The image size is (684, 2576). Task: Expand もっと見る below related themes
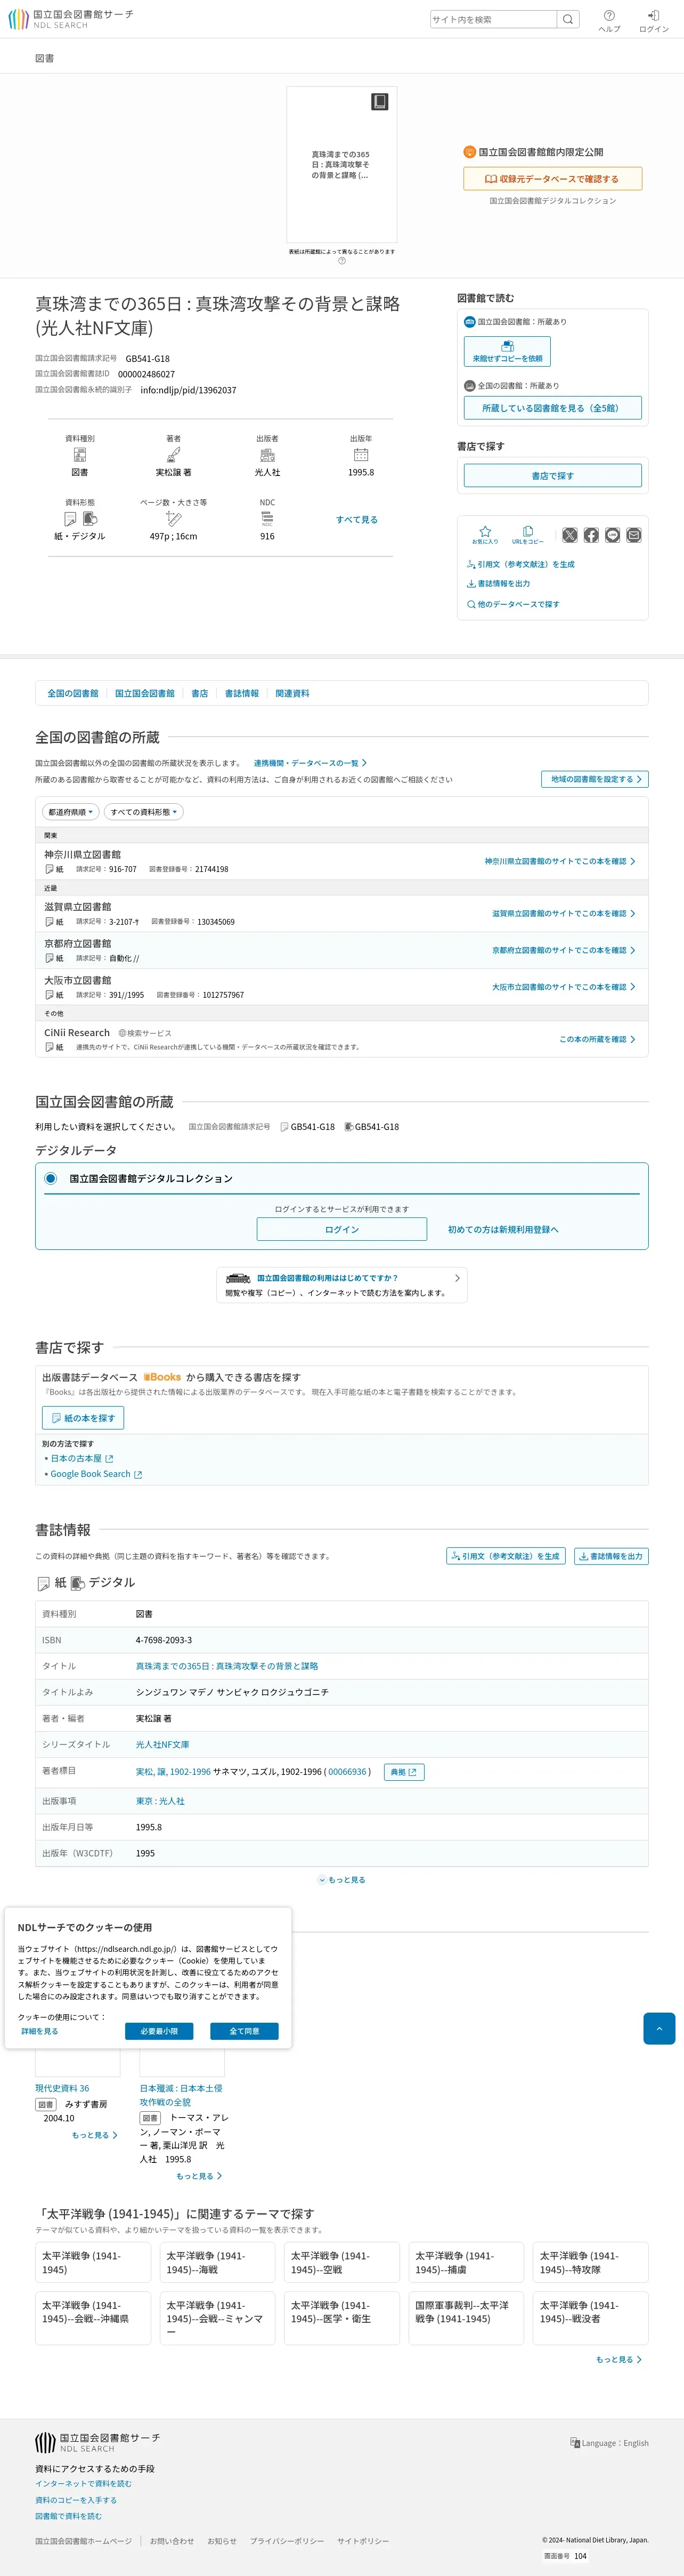[x=619, y=2359]
